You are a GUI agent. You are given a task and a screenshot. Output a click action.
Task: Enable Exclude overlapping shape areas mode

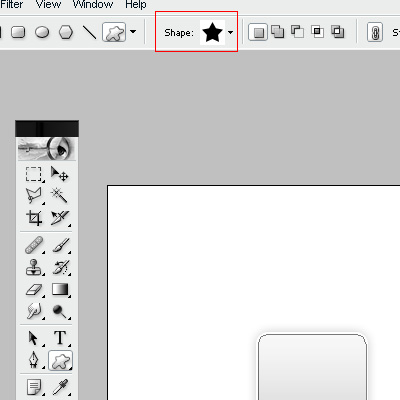pyautogui.click(x=338, y=32)
